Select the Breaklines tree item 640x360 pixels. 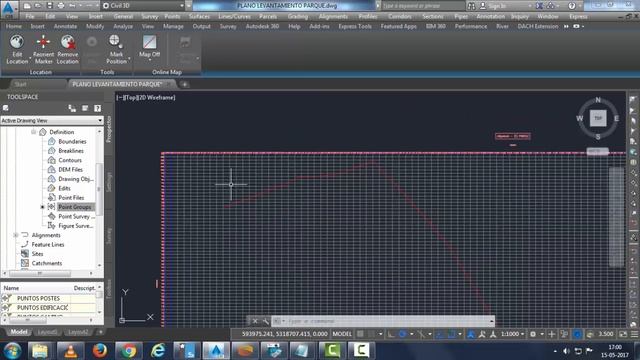pos(71,151)
